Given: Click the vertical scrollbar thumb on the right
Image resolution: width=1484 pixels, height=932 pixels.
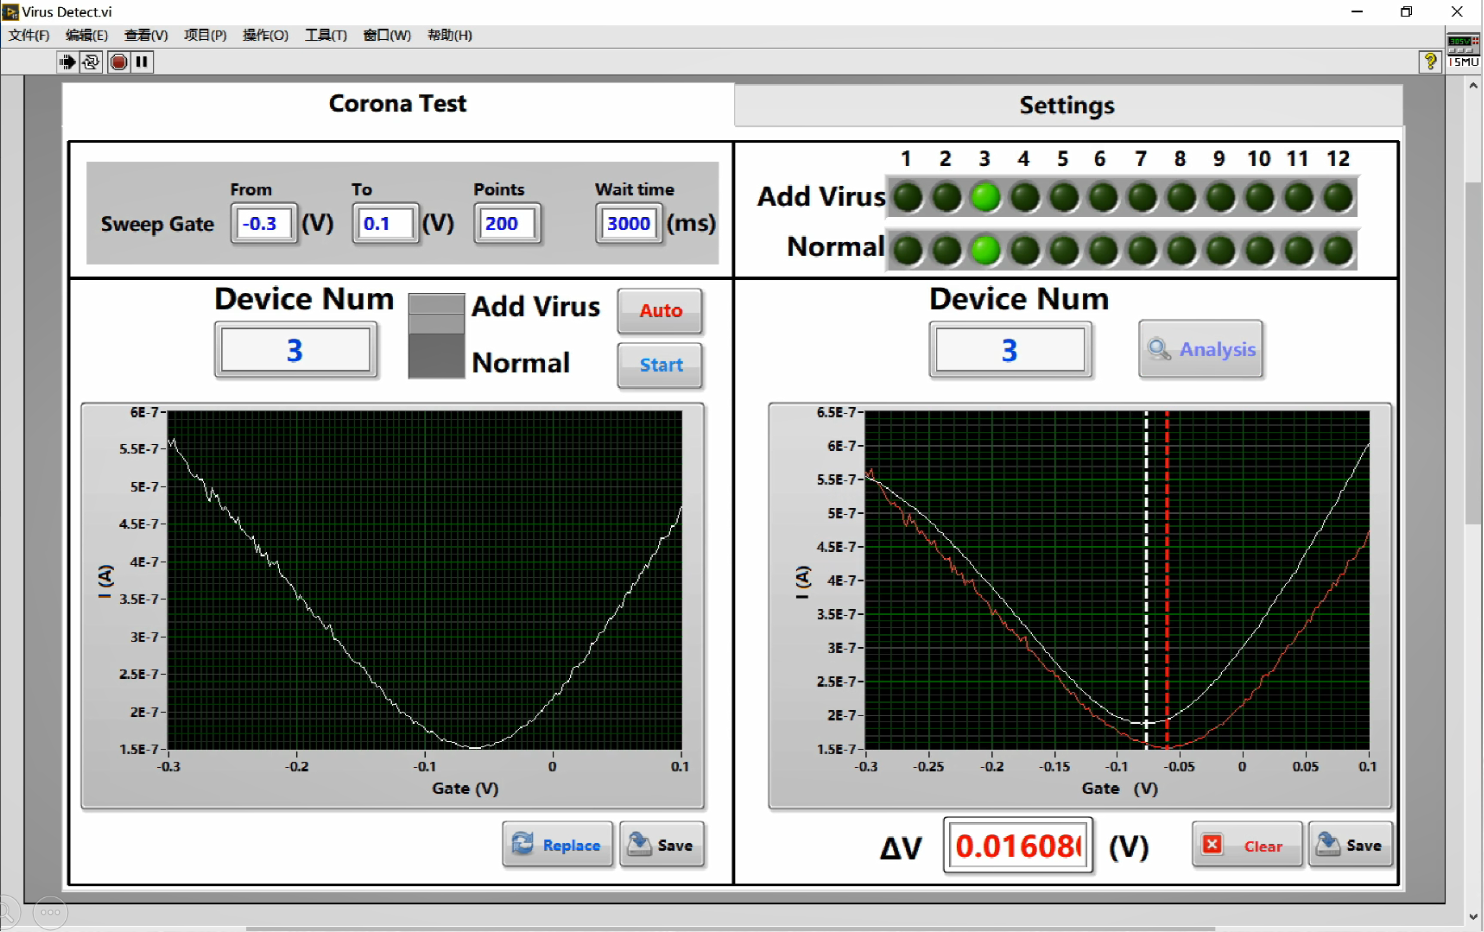Looking at the screenshot, I should pos(1474,352).
